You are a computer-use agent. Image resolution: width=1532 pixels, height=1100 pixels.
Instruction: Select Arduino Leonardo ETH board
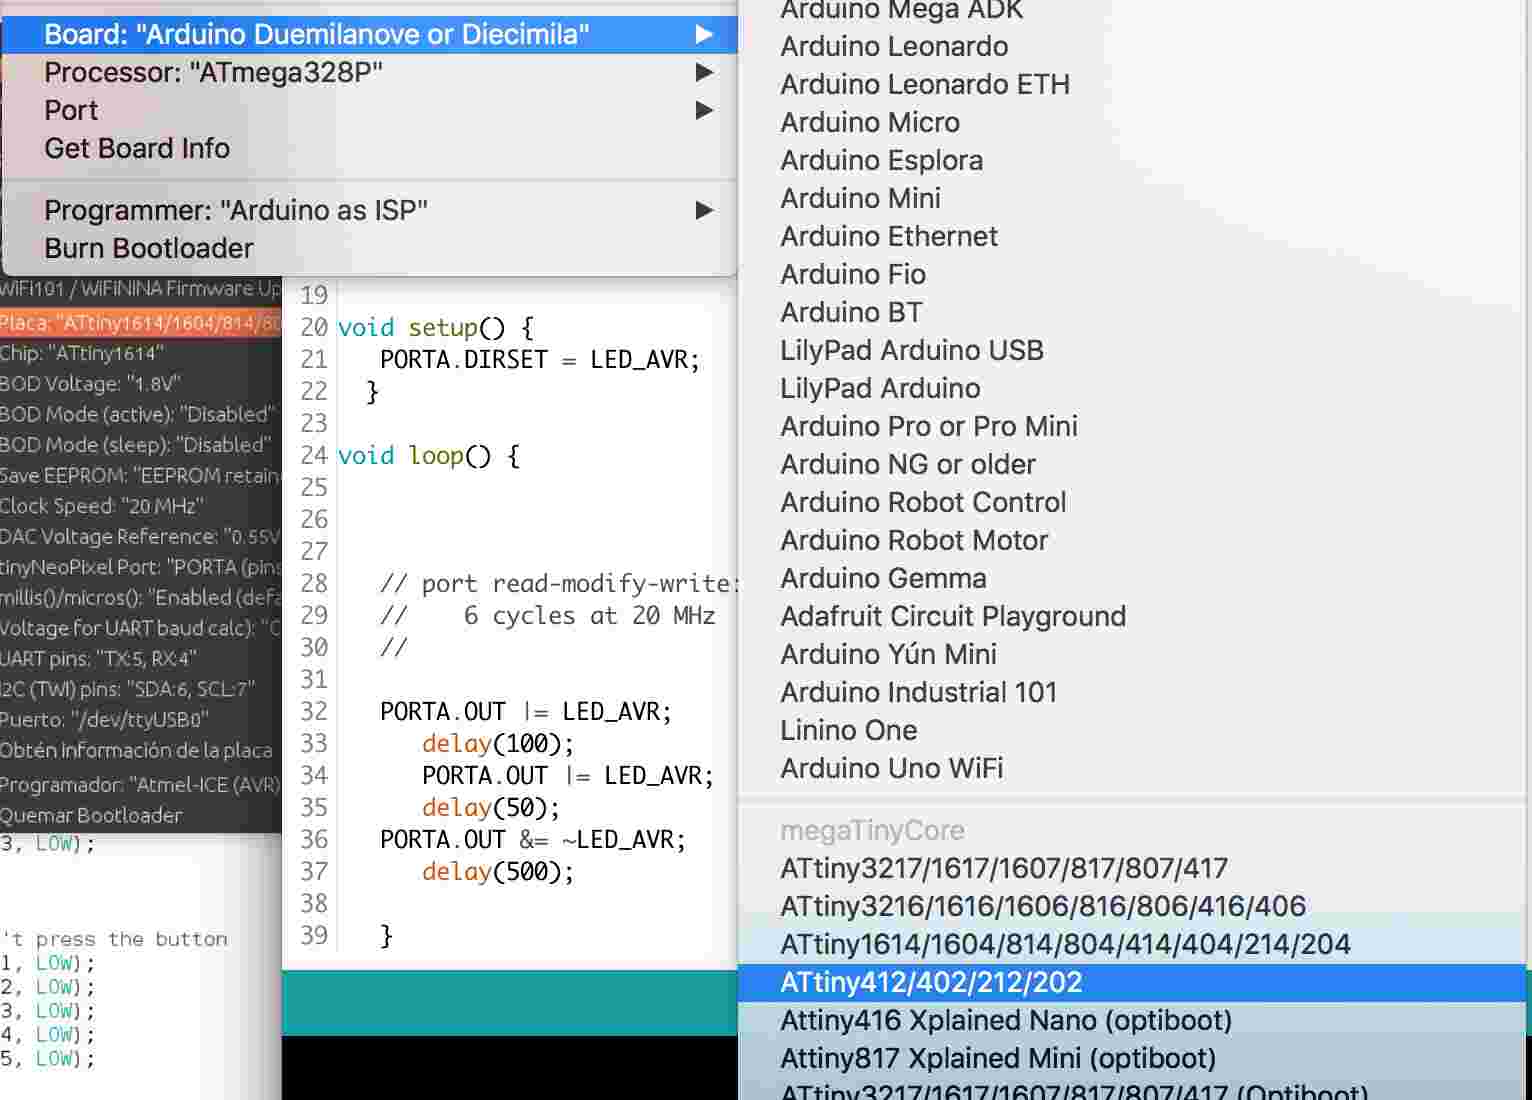(1132, 84)
